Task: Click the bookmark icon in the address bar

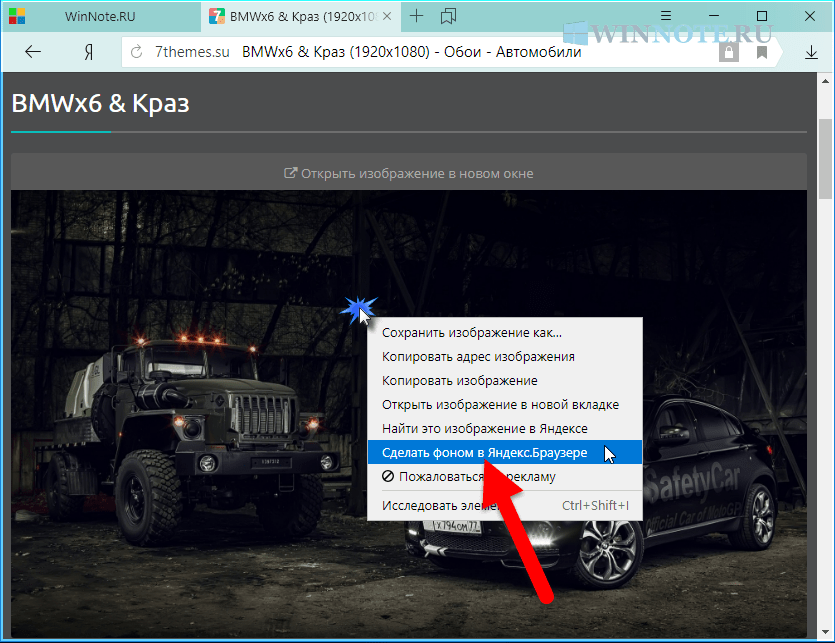Action: 762,52
